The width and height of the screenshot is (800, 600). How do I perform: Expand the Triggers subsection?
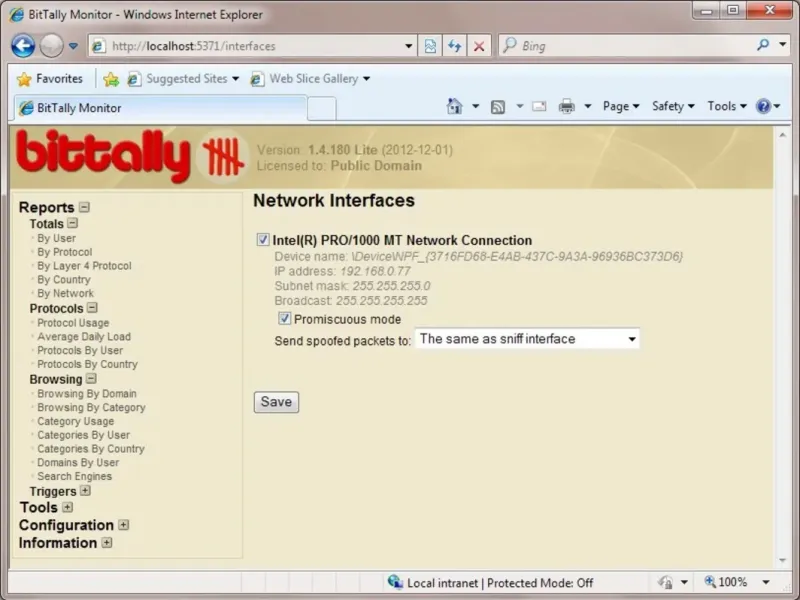85,490
